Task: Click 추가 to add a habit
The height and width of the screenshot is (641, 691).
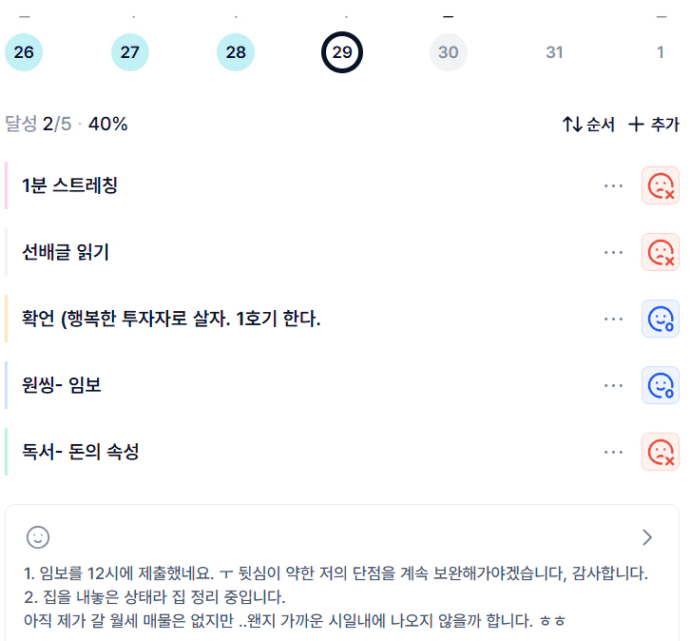Action: pos(653,125)
